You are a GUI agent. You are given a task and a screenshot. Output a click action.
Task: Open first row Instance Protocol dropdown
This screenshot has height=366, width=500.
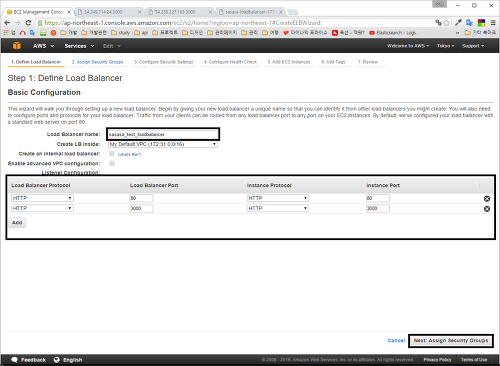pos(278,198)
